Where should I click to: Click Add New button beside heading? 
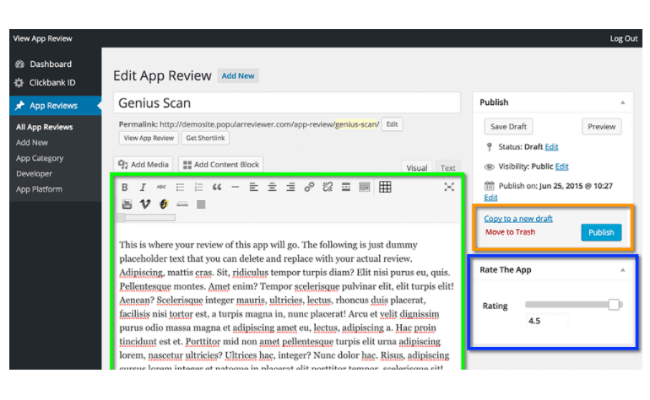(x=238, y=76)
